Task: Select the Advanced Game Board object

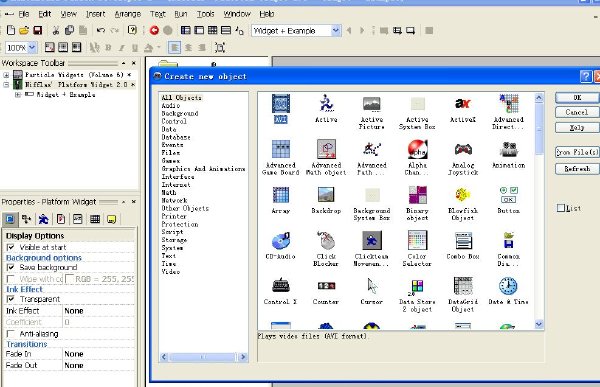Action: coord(280,149)
